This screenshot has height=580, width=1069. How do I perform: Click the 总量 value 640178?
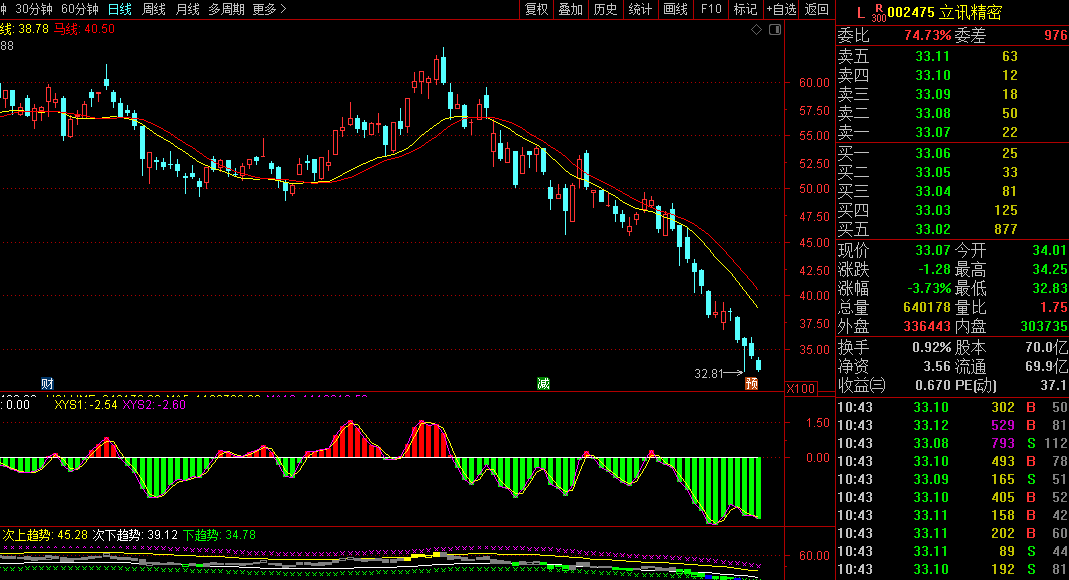pos(927,307)
